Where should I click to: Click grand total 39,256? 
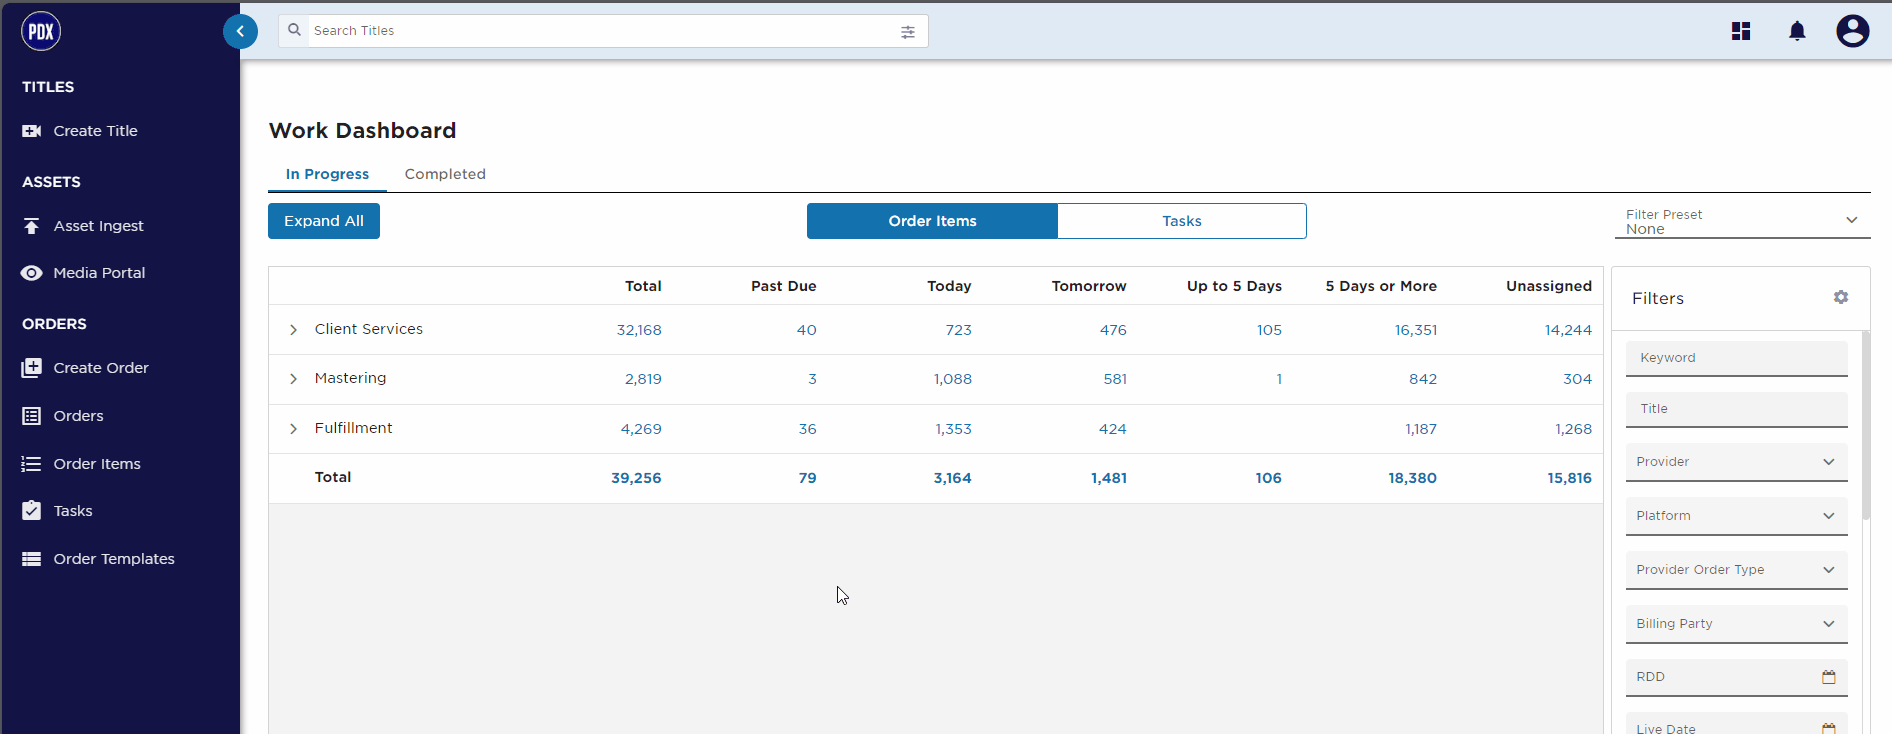tap(636, 478)
